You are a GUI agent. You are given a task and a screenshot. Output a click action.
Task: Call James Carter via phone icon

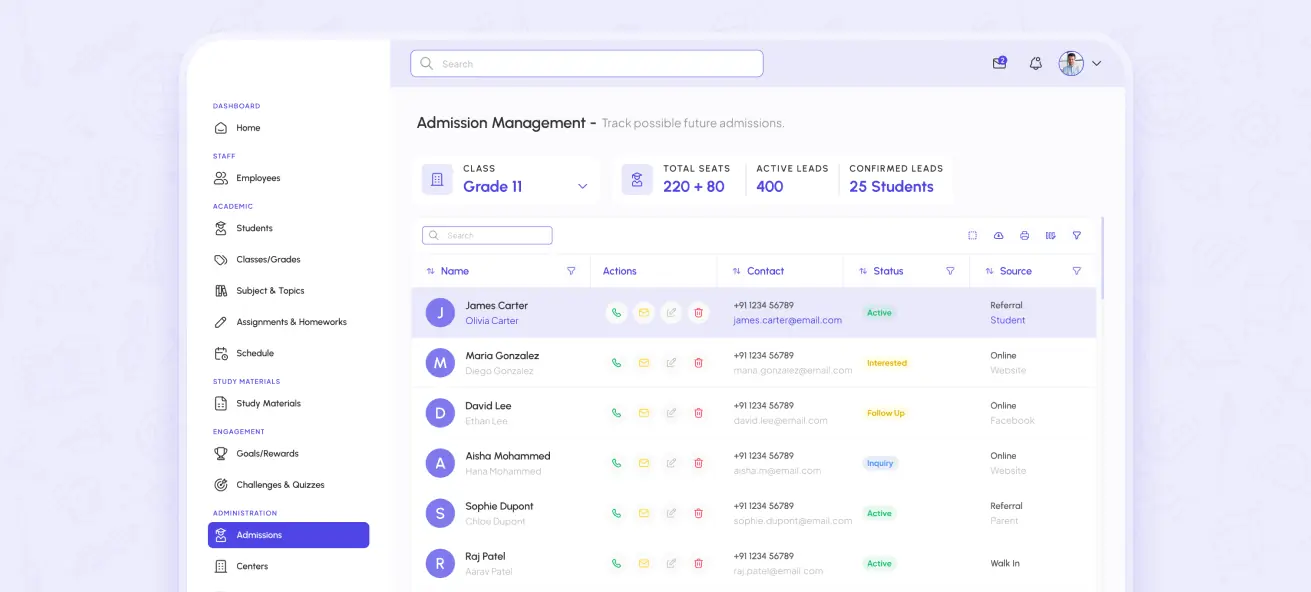616,313
